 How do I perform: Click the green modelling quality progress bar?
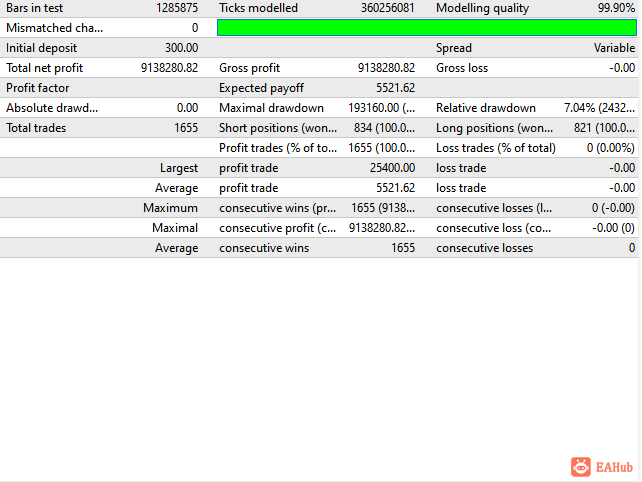tap(427, 28)
